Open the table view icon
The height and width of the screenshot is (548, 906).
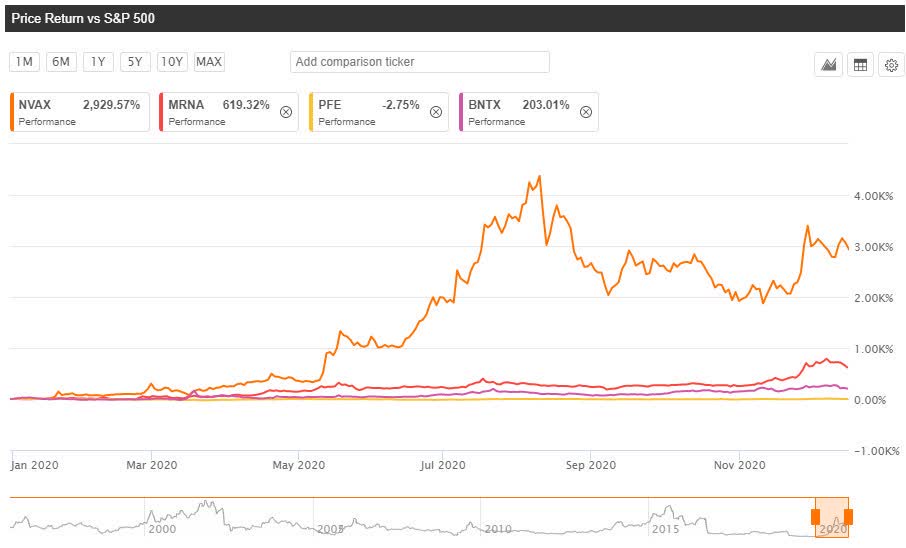859,65
